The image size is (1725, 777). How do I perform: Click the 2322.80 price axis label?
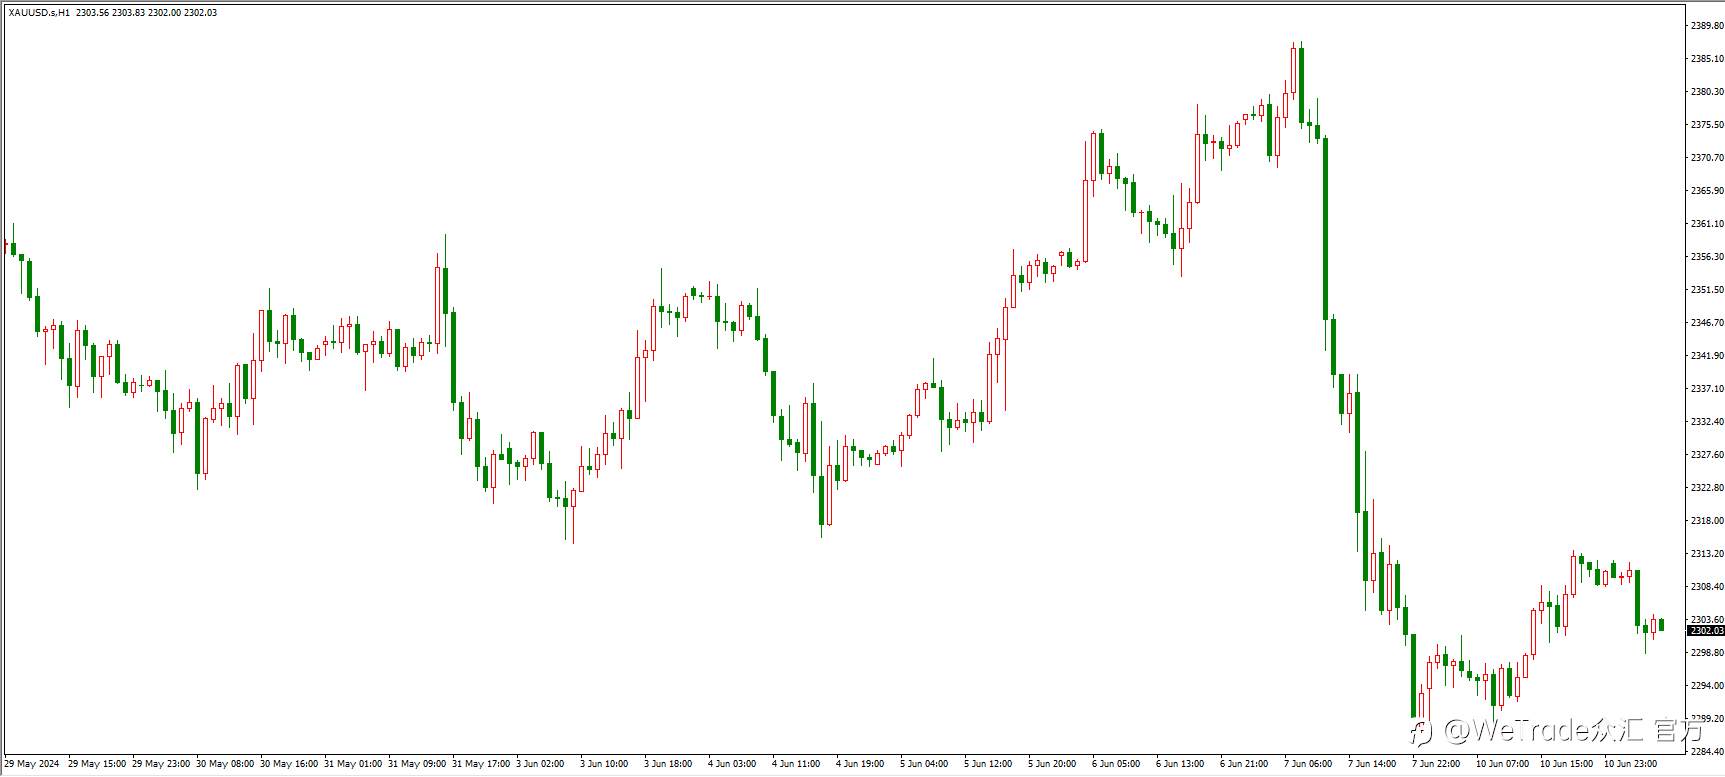tap(1706, 487)
